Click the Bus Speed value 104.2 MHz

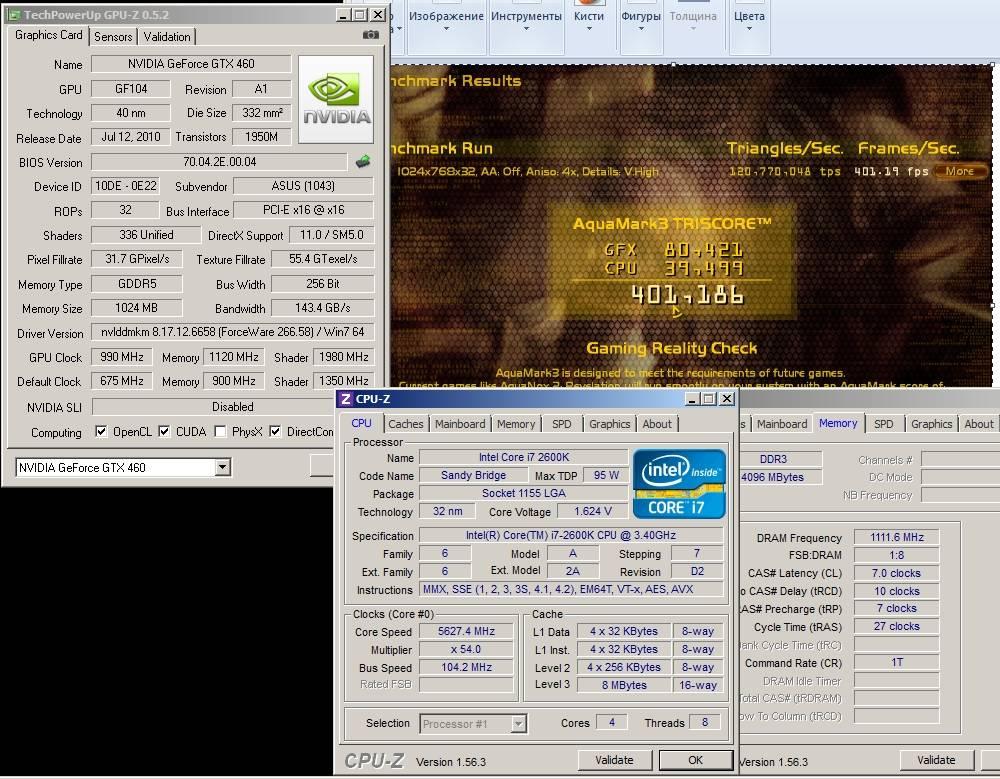click(x=466, y=667)
